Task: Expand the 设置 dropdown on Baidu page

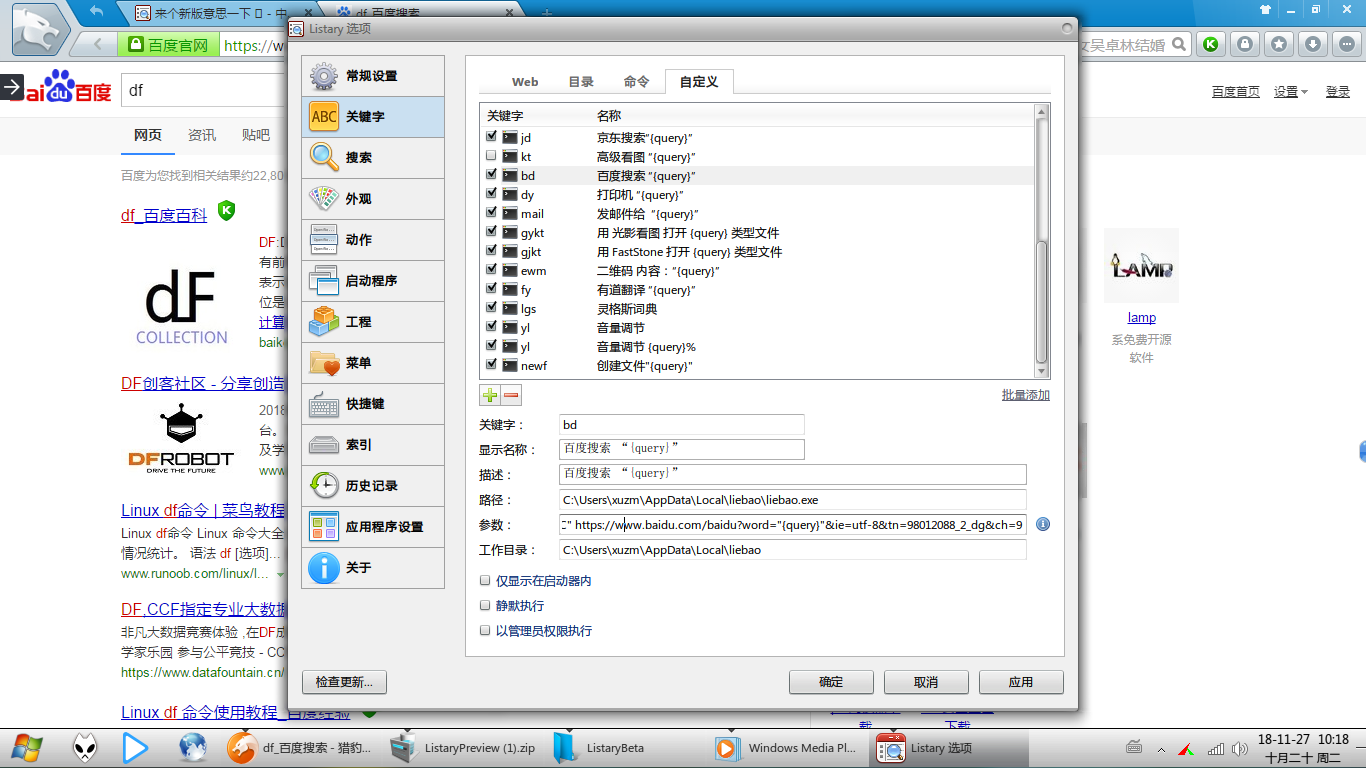Action: 1291,92
